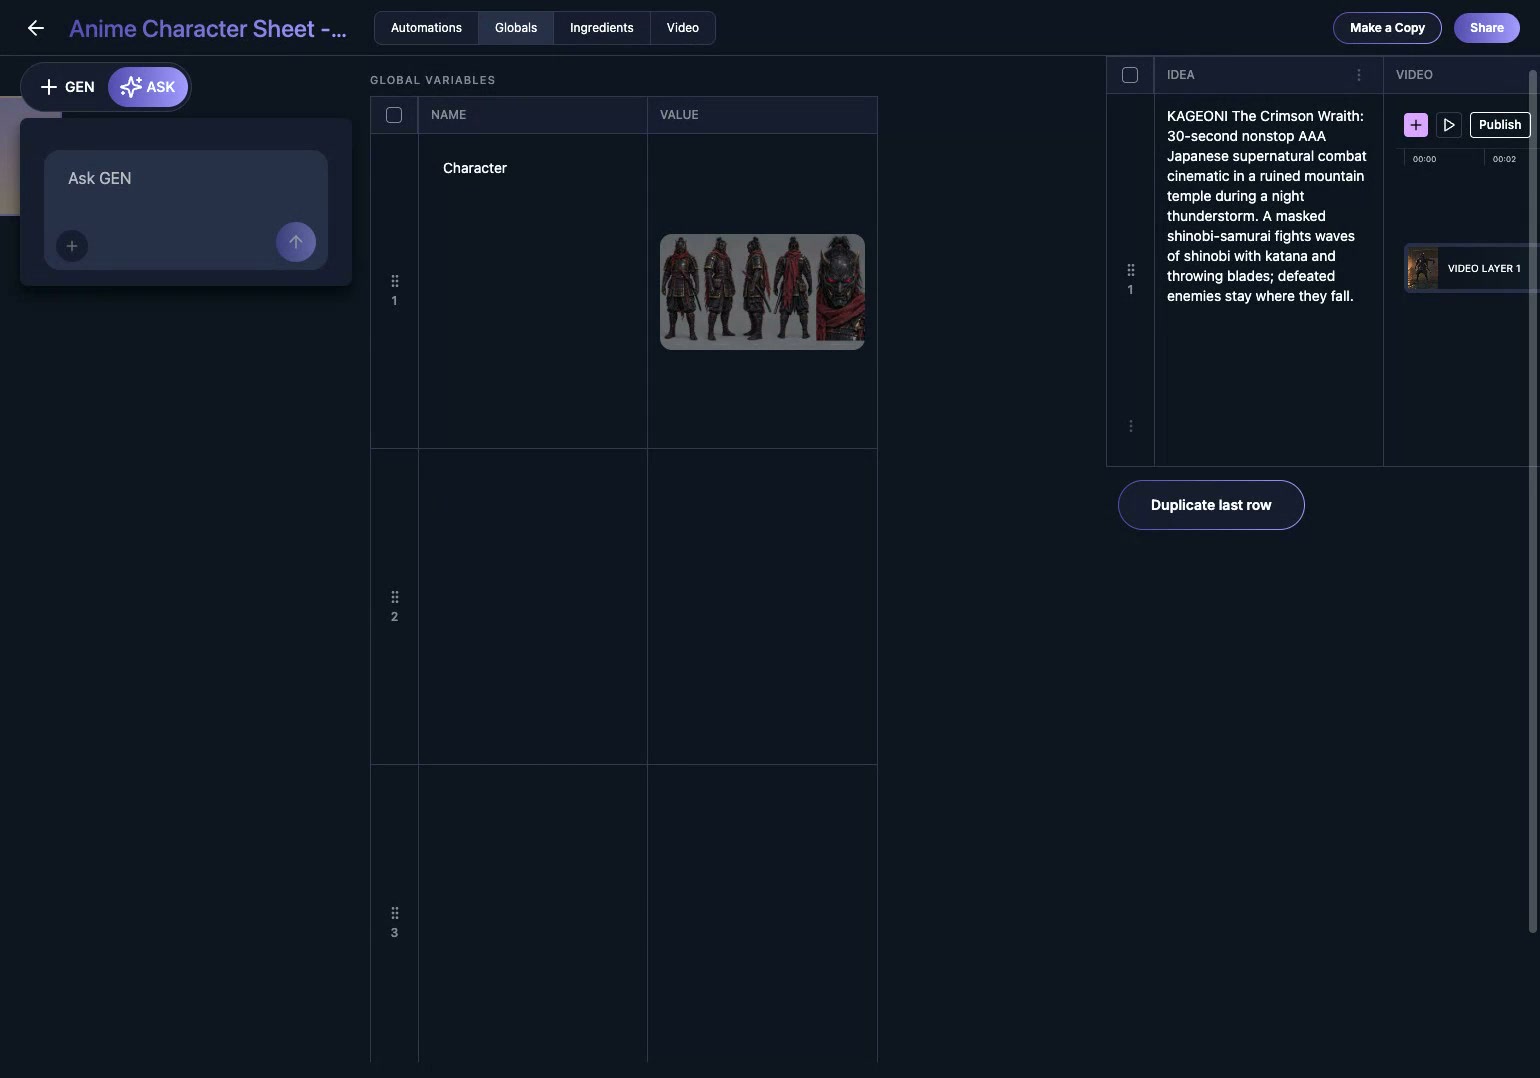
Task: Select all ideas checkbox
Action: pyautogui.click(x=1130, y=75)
